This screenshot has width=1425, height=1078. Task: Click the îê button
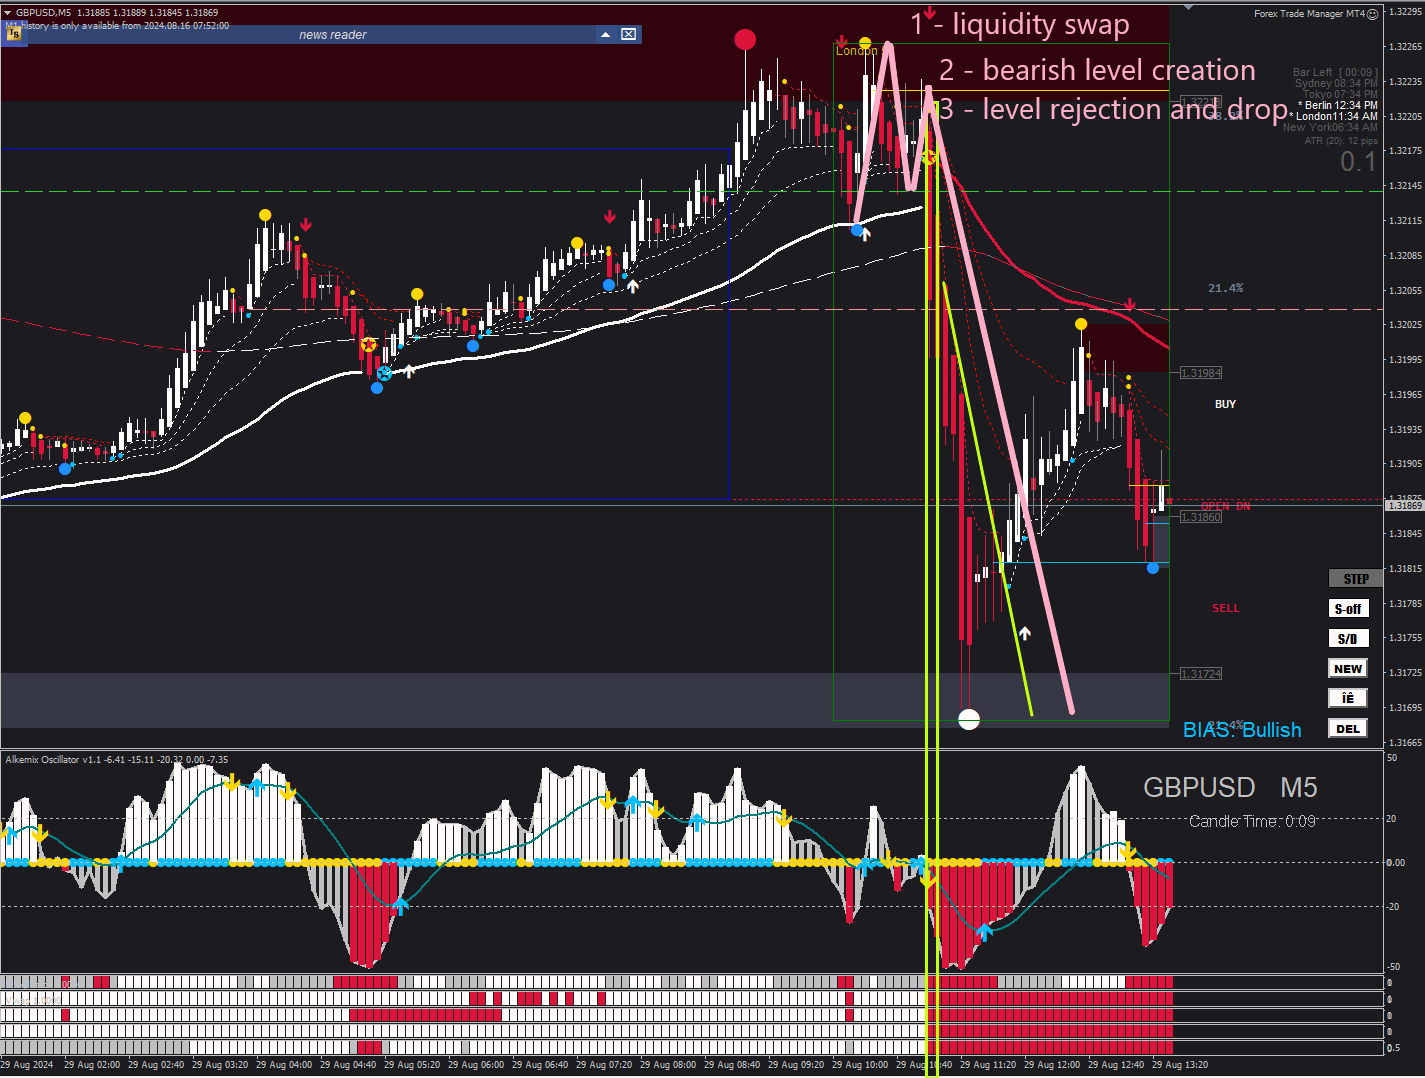pyautogui.click(x=1348, y=699)
